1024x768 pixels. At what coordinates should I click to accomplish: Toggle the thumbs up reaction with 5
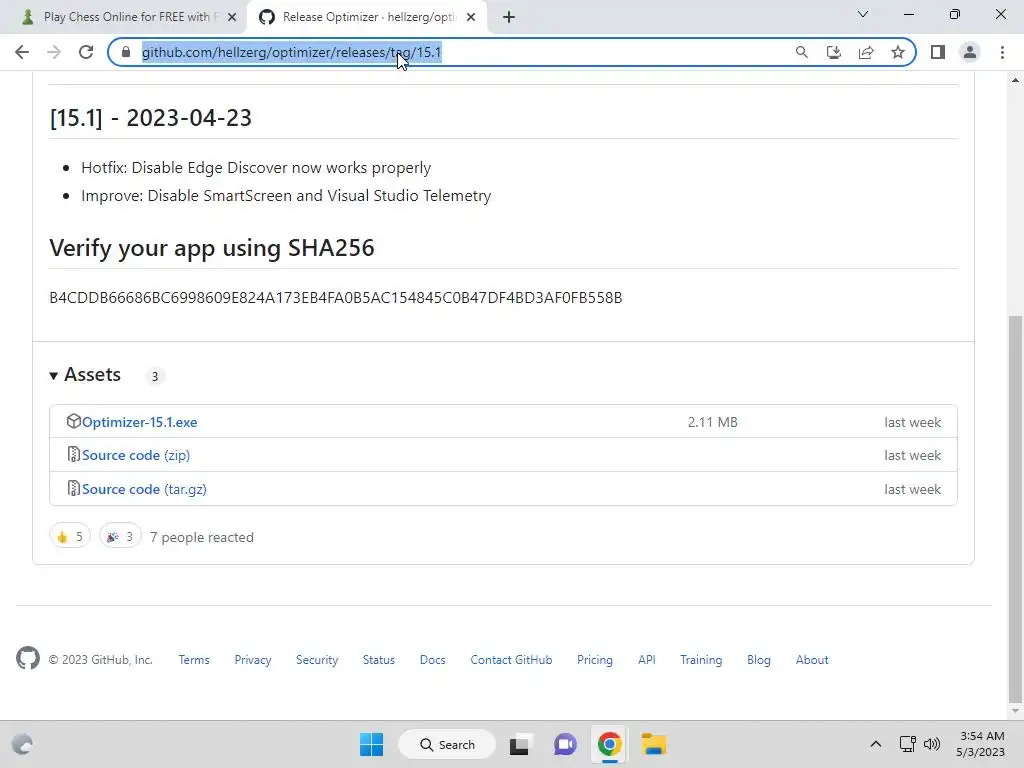coord(70,537)
